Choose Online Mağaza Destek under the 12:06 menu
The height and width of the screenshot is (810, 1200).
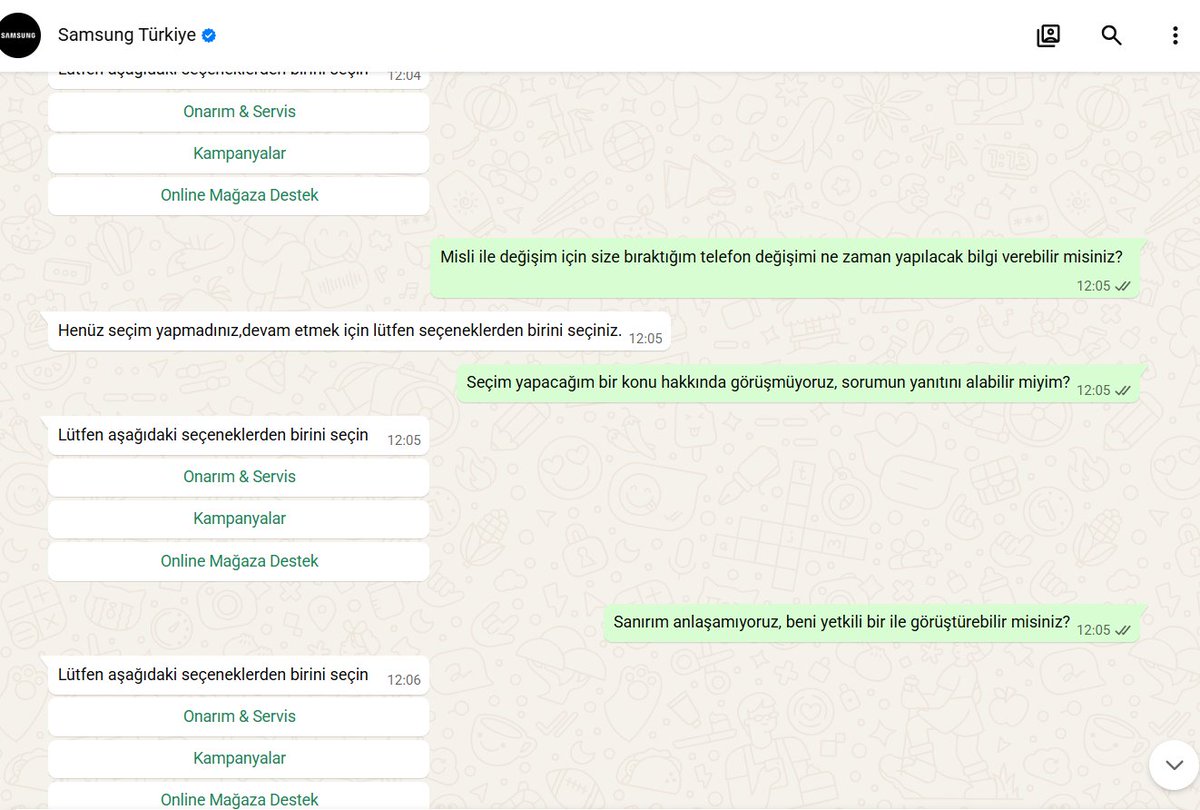point(239,796)
